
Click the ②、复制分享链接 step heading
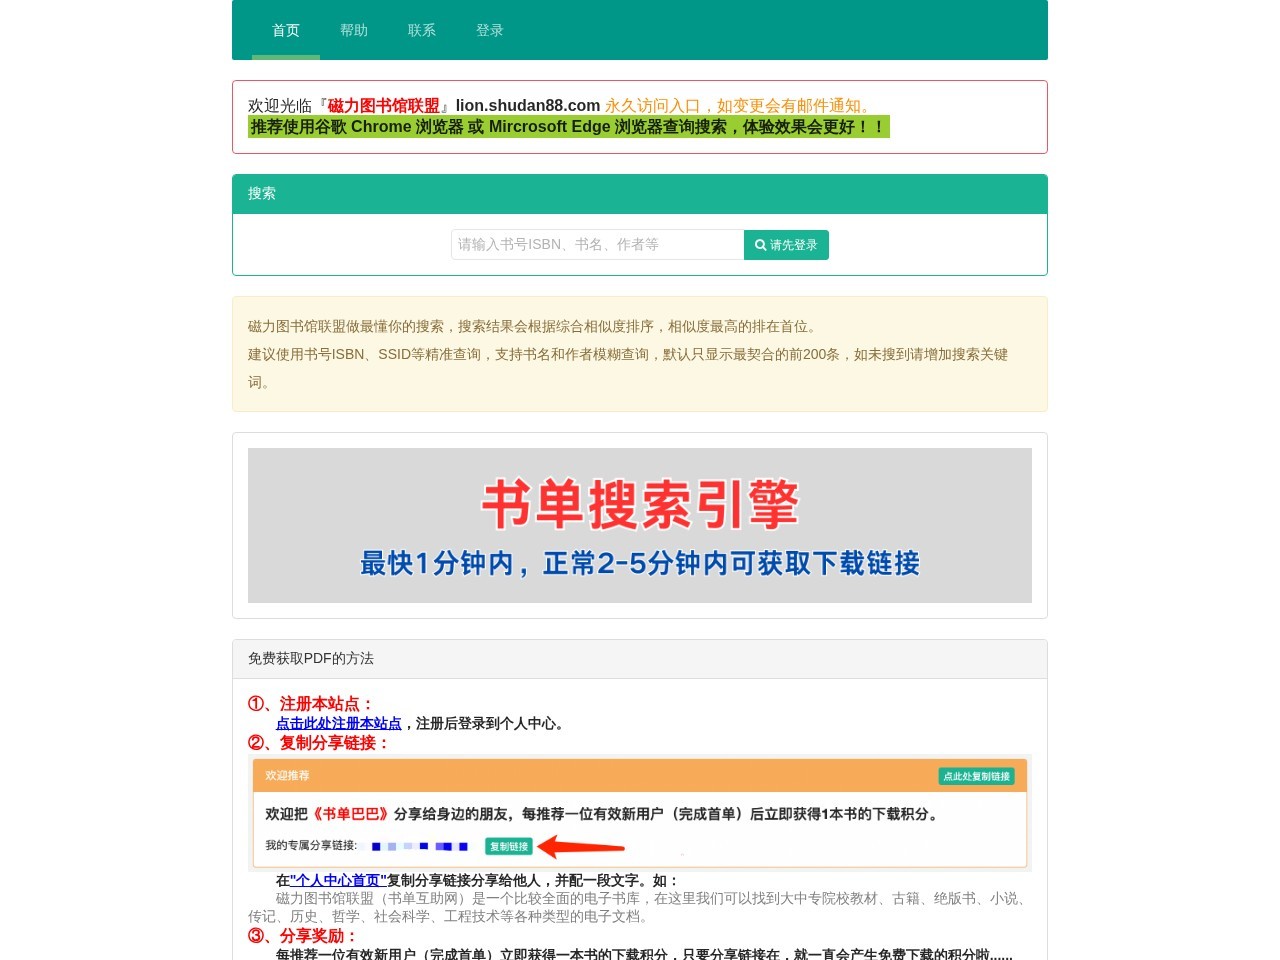pyautogui.click(x=319, y=743)
